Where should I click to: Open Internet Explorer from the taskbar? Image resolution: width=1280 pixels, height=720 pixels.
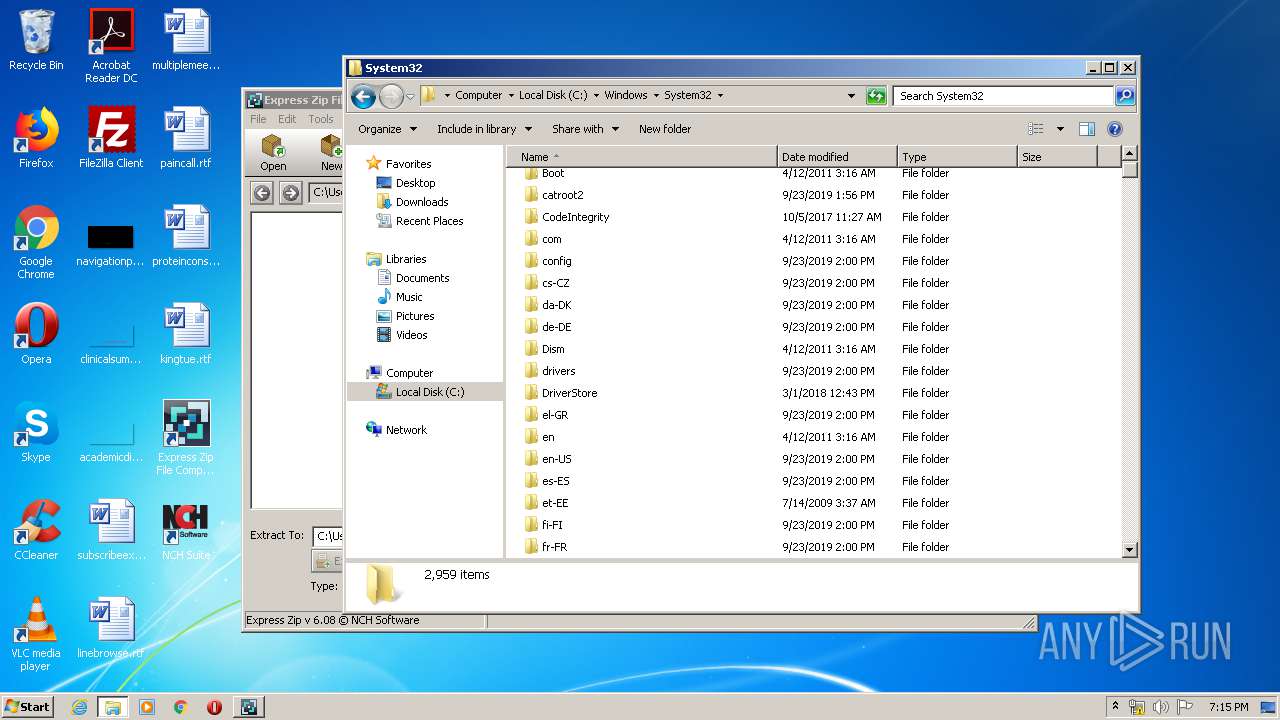click(x=79, y=707)
